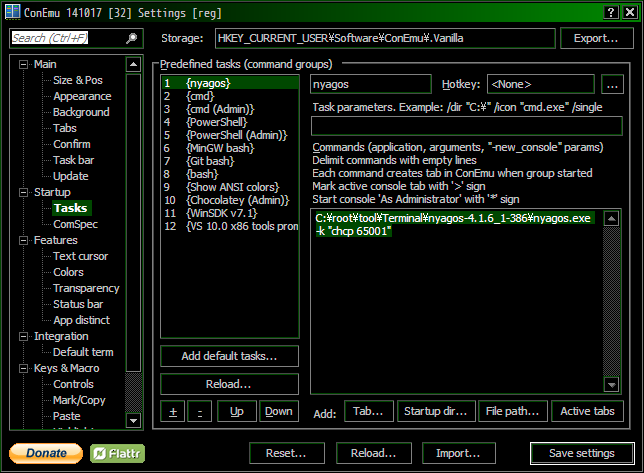Viewport: 644px width, 473px height.
Task: Click the Import... button
Action: 458,453
